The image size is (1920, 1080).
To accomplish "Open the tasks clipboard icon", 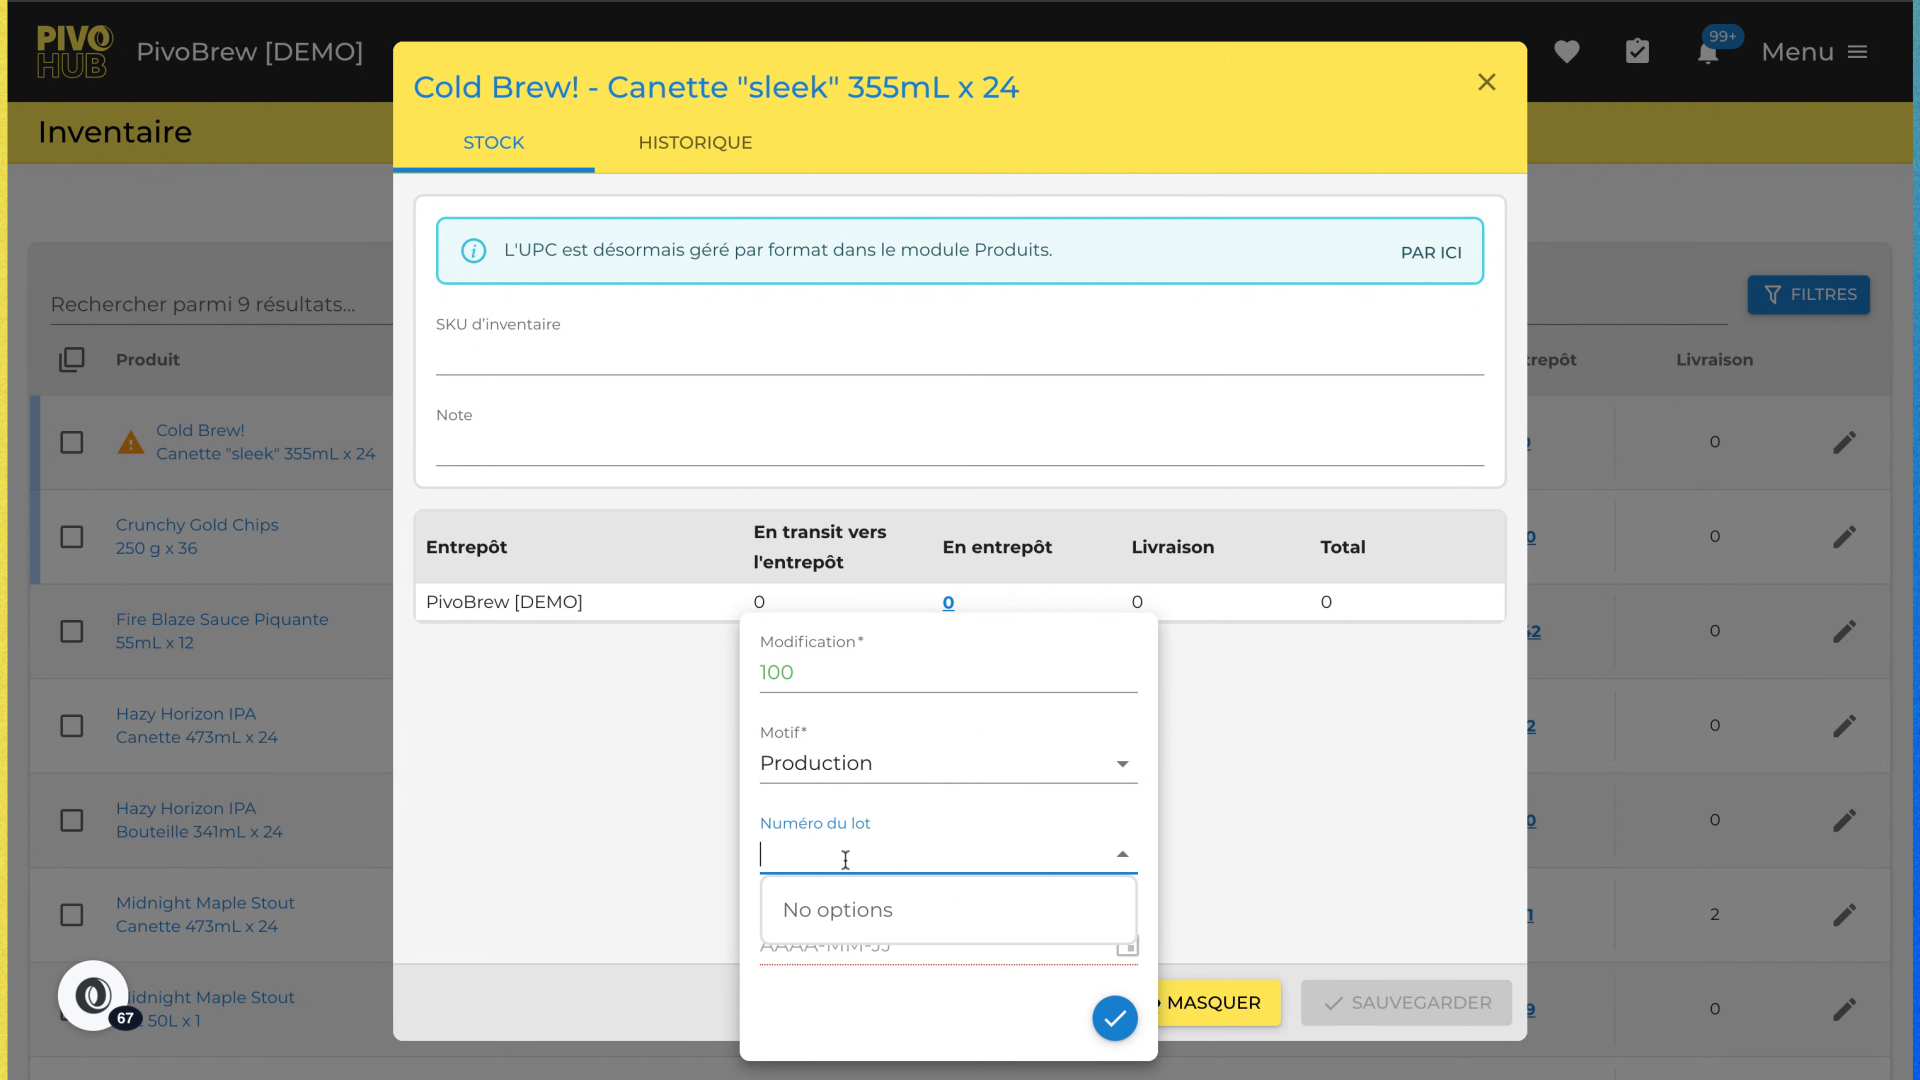I will click(x=1637, y=52).
